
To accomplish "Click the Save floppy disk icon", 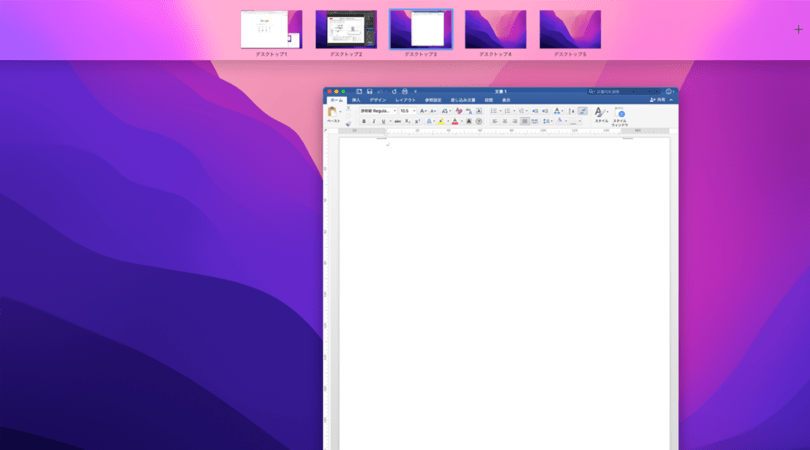I will click(x=369, y=91).
